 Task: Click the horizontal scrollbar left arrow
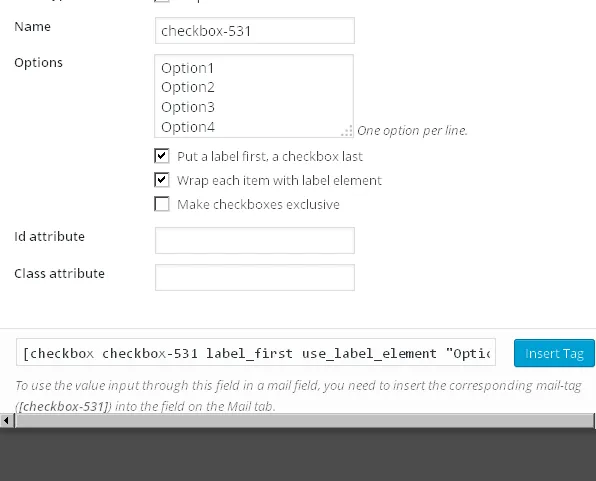click(6, 421)
